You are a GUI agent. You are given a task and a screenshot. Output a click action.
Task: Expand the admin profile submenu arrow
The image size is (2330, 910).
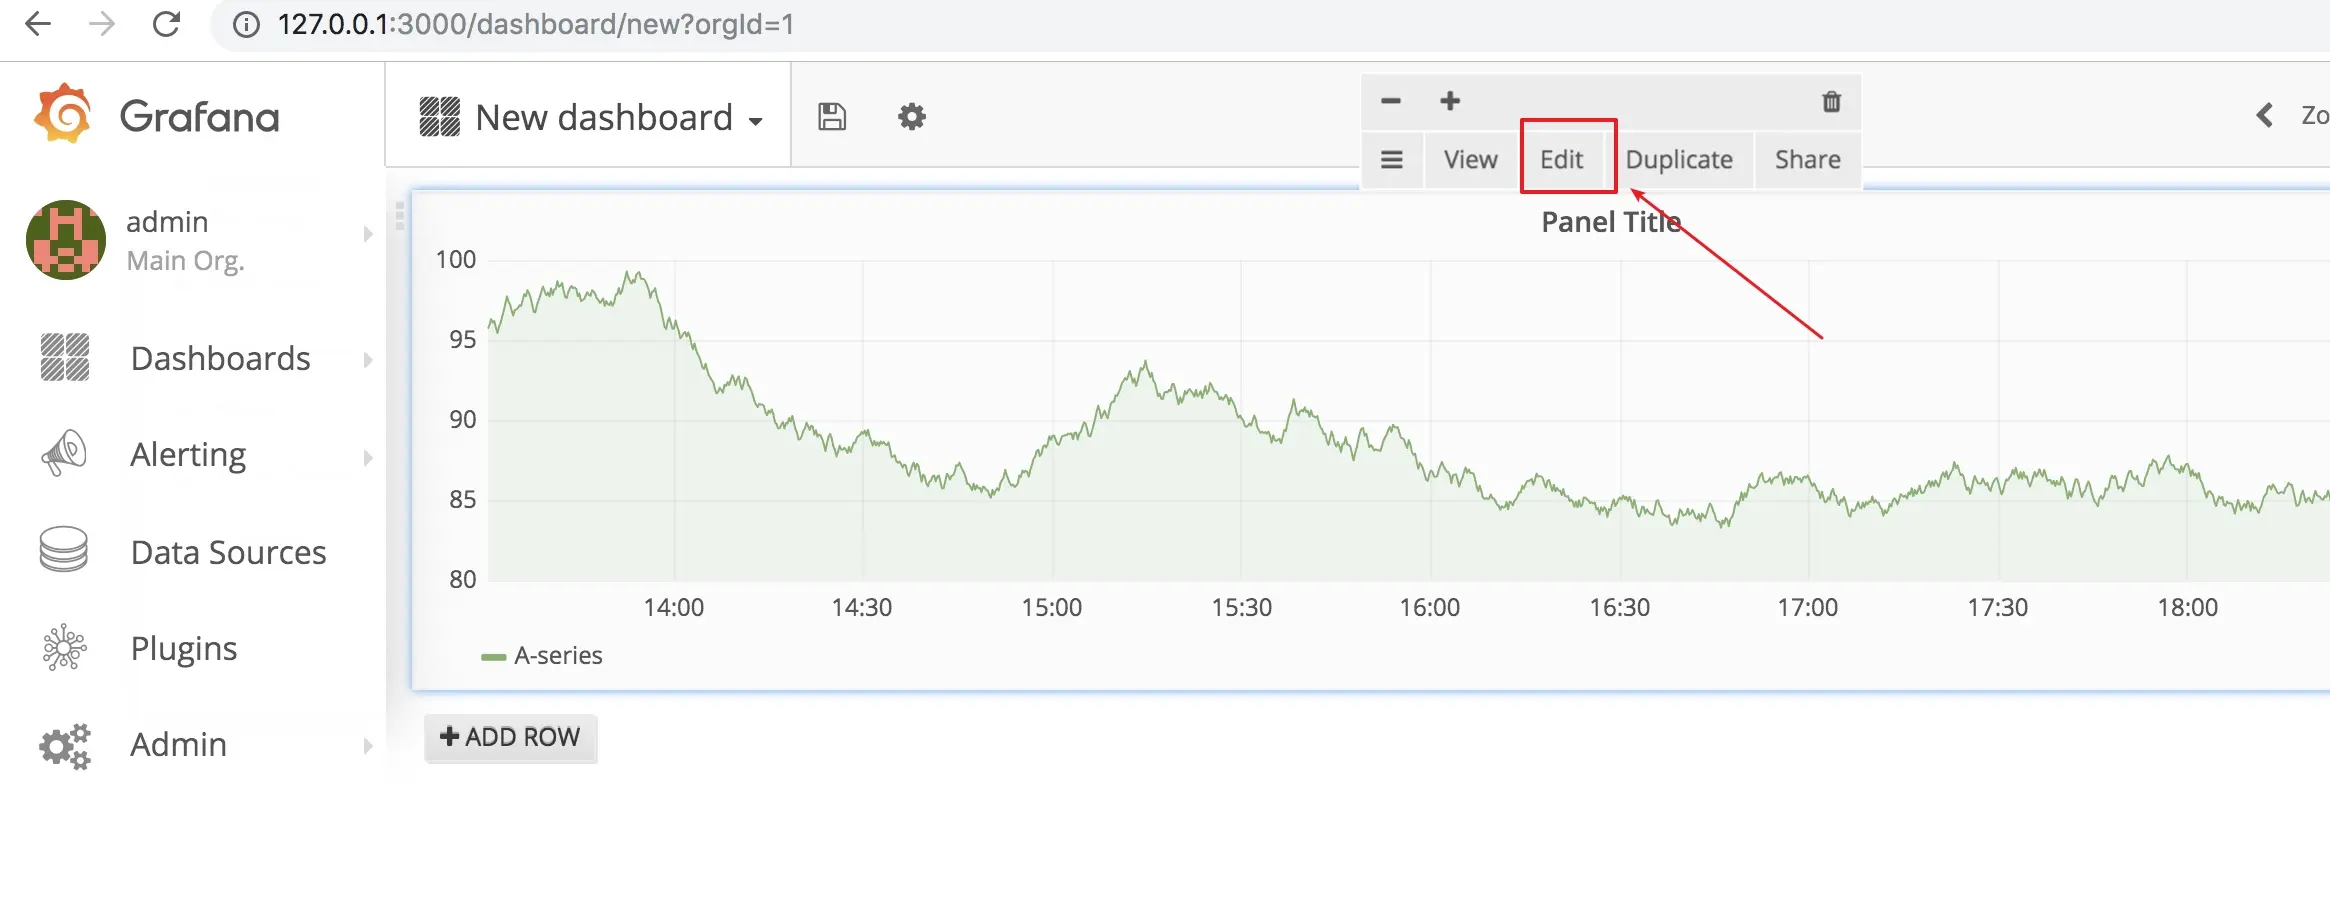click(368, 234)
